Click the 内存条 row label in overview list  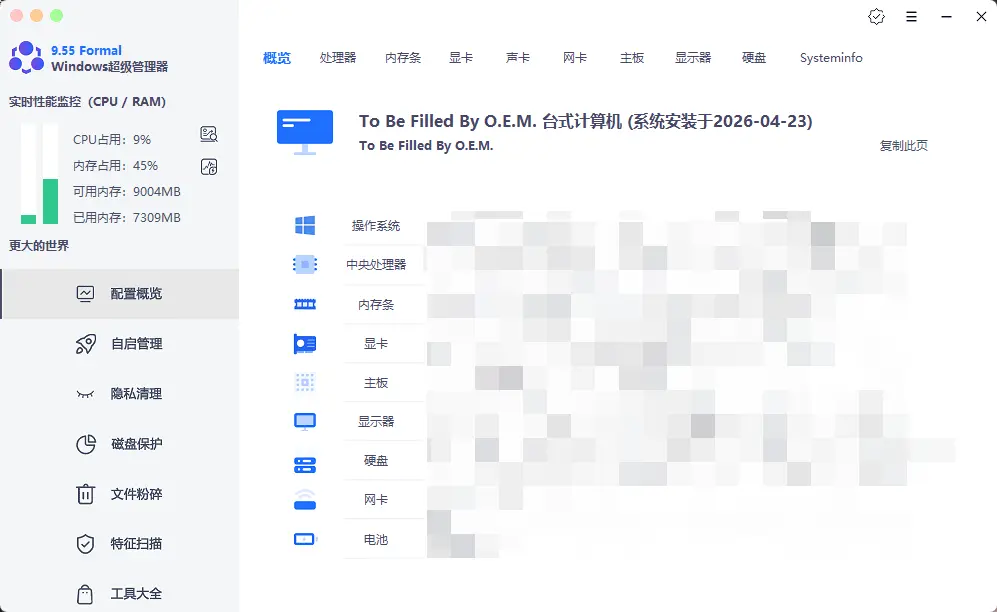376,305
